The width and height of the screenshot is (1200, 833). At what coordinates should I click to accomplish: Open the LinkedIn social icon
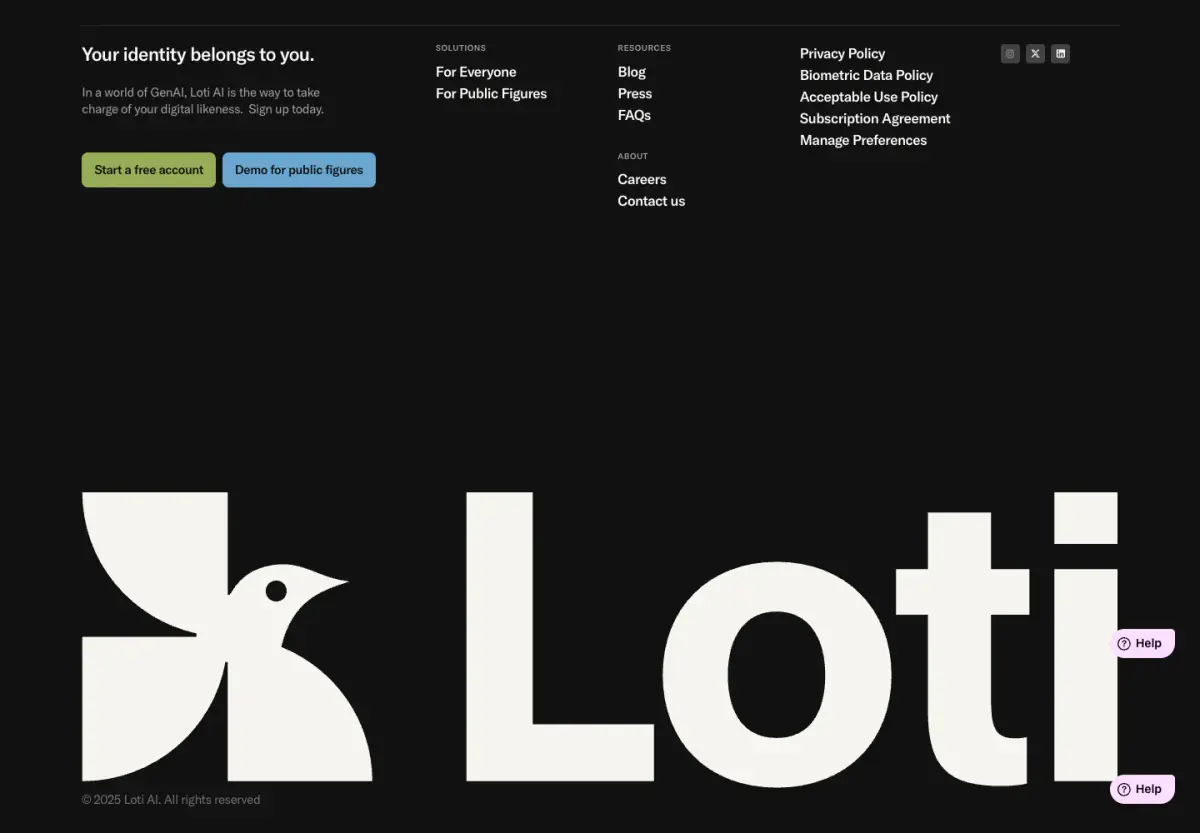click(1060, 54)
